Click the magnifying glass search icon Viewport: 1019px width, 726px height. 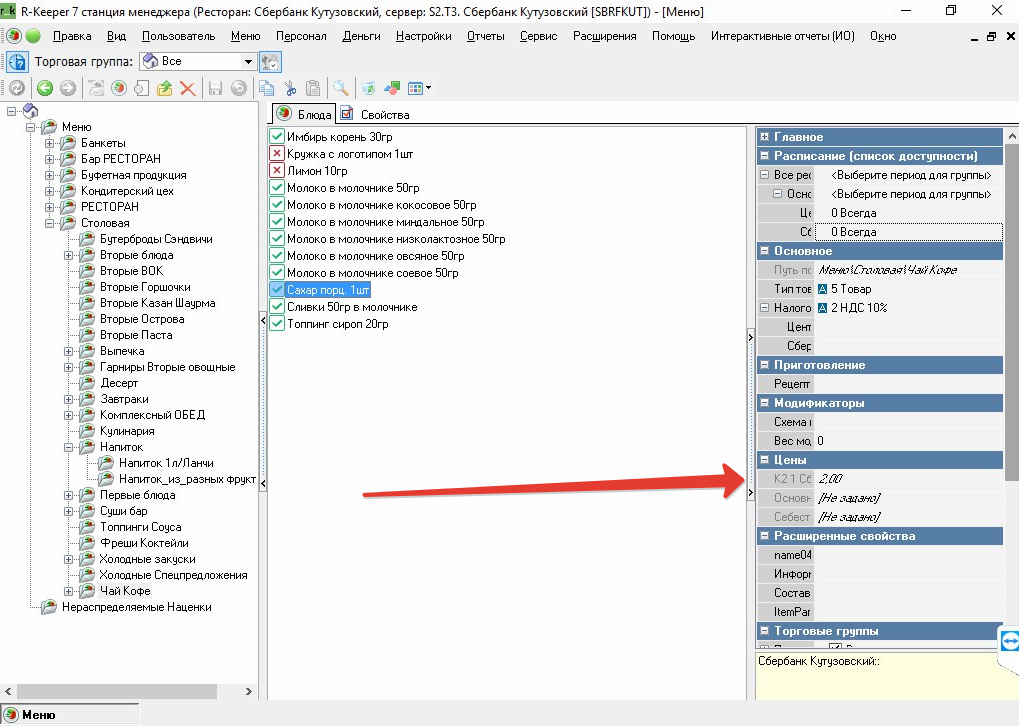pyautogui.click(x=341, y=88)
